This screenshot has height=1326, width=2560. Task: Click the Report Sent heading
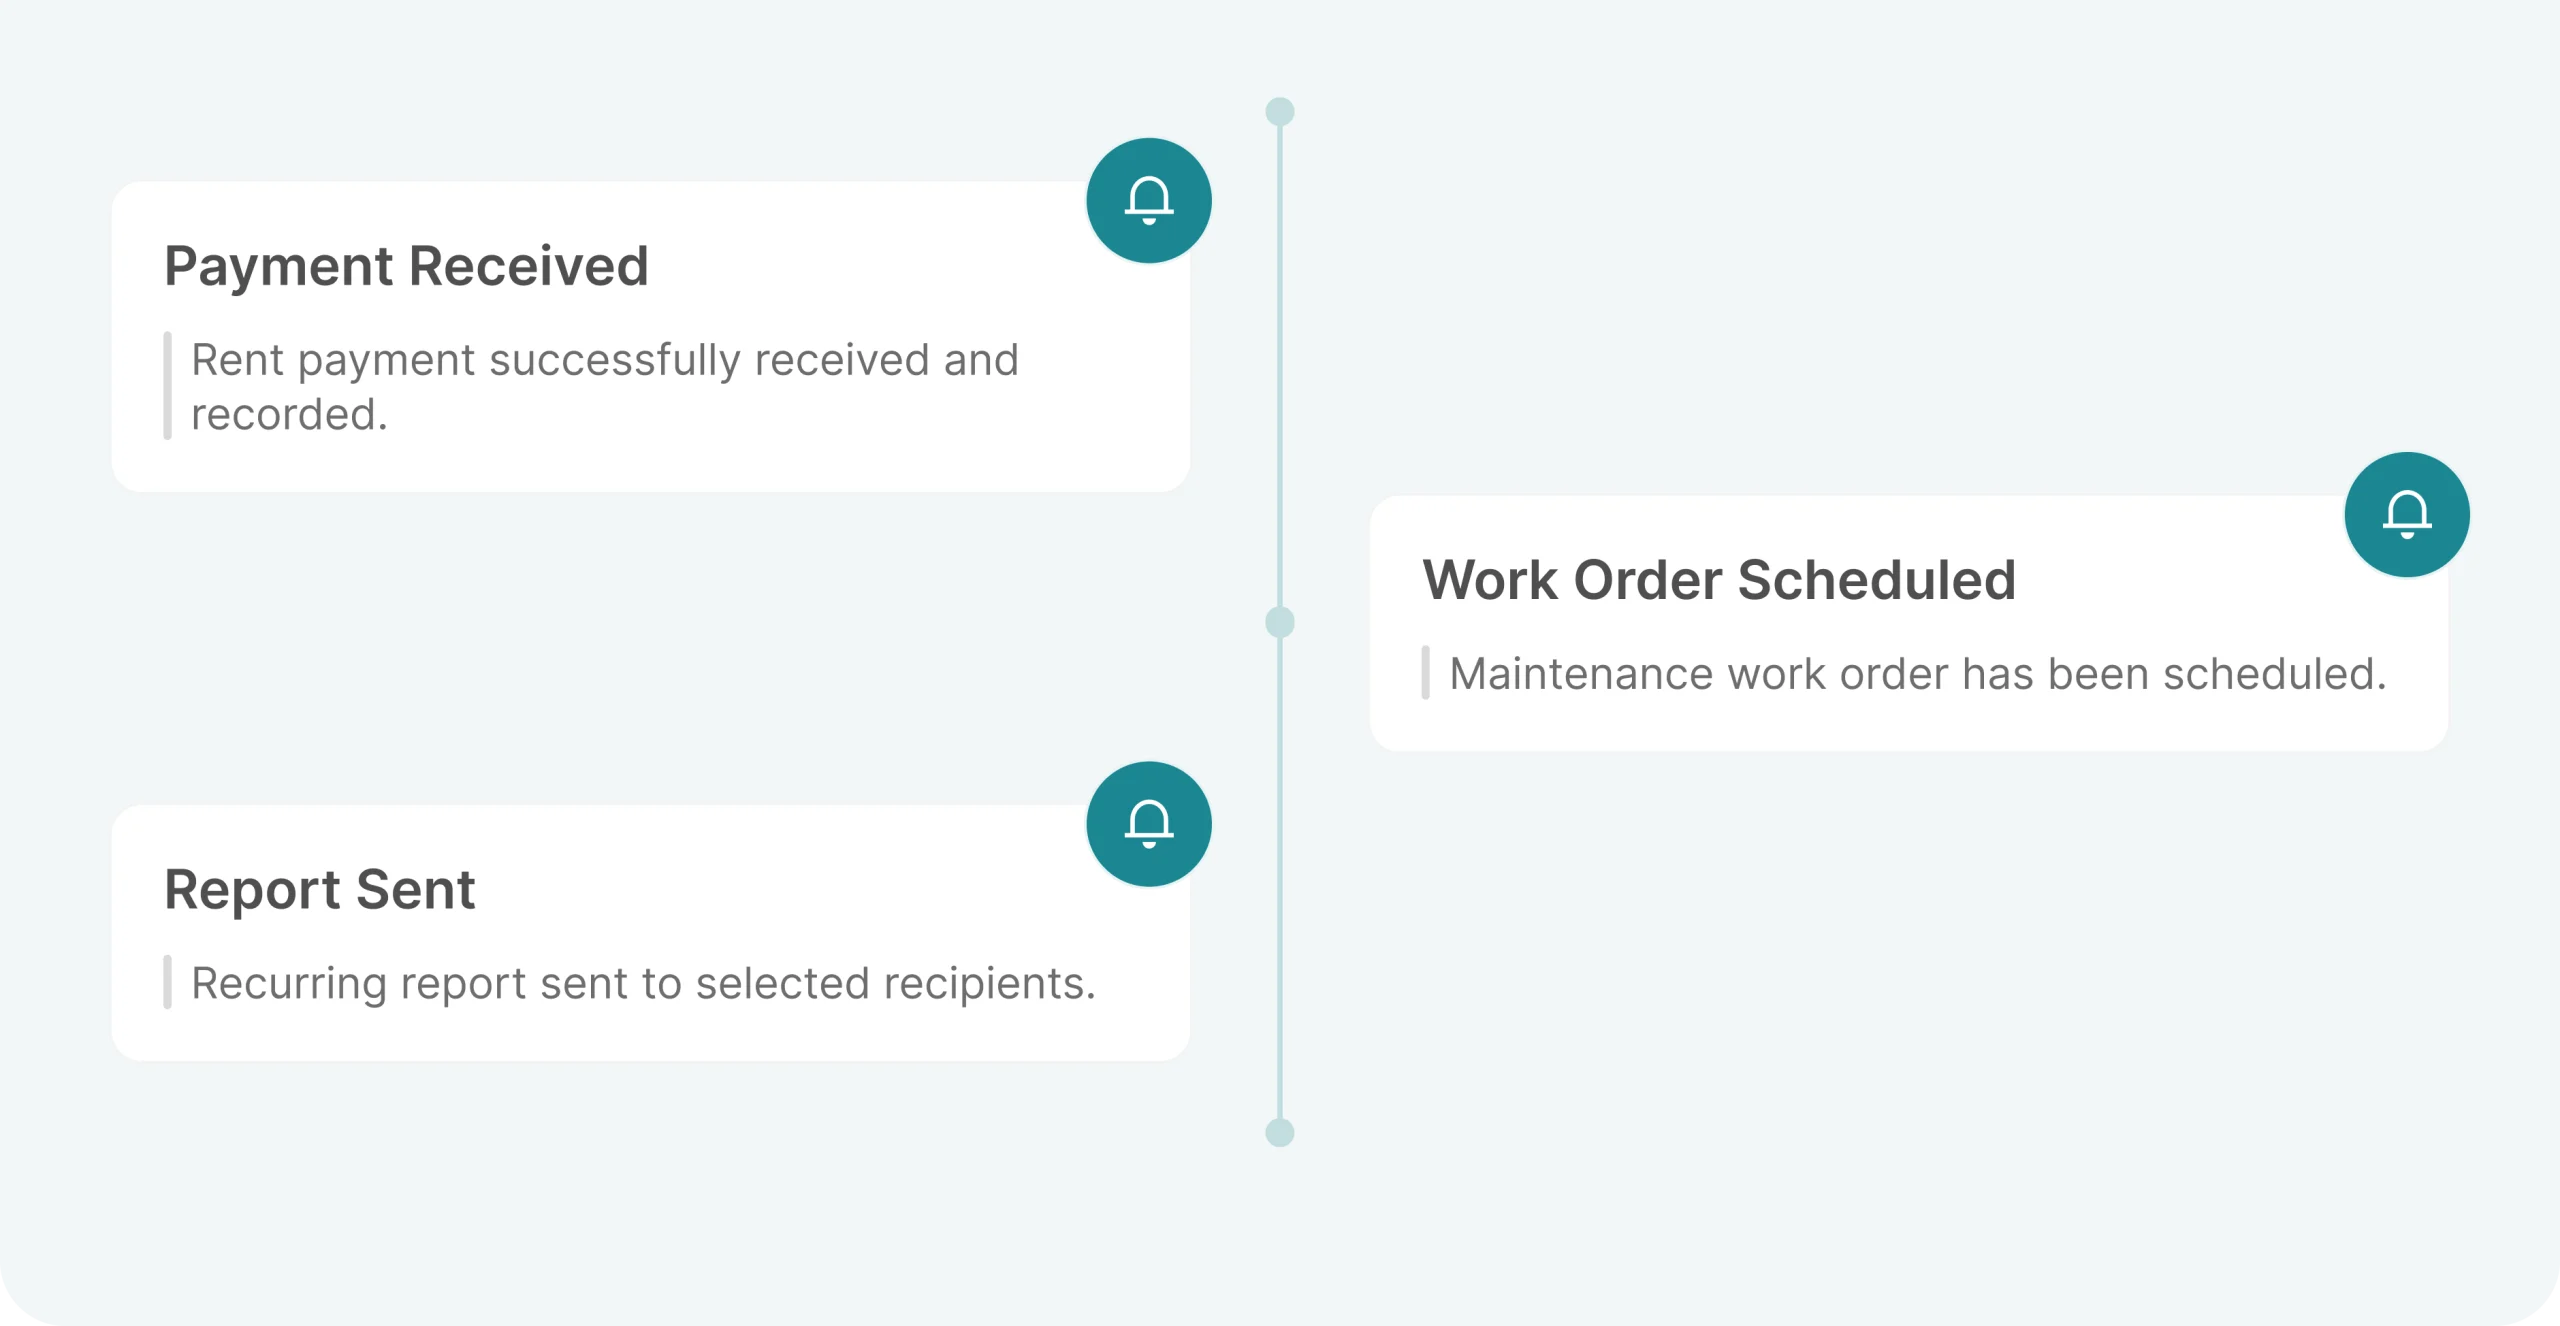point(319,889)
